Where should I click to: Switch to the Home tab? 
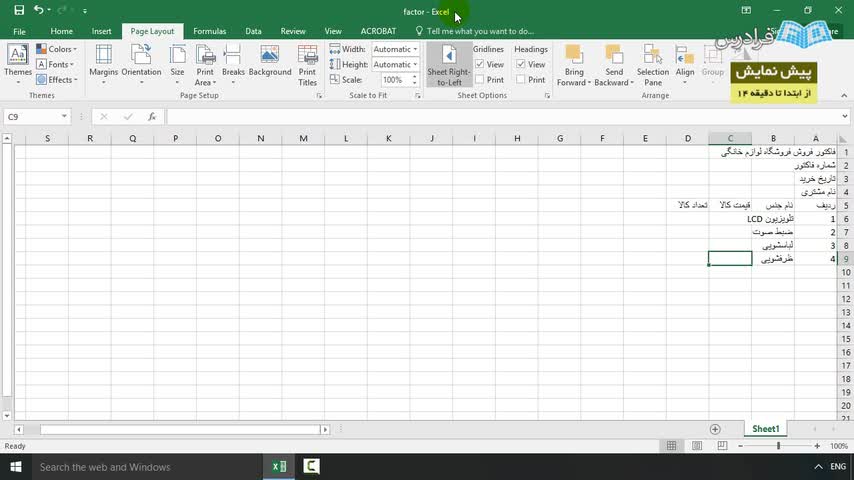[62, 32]
